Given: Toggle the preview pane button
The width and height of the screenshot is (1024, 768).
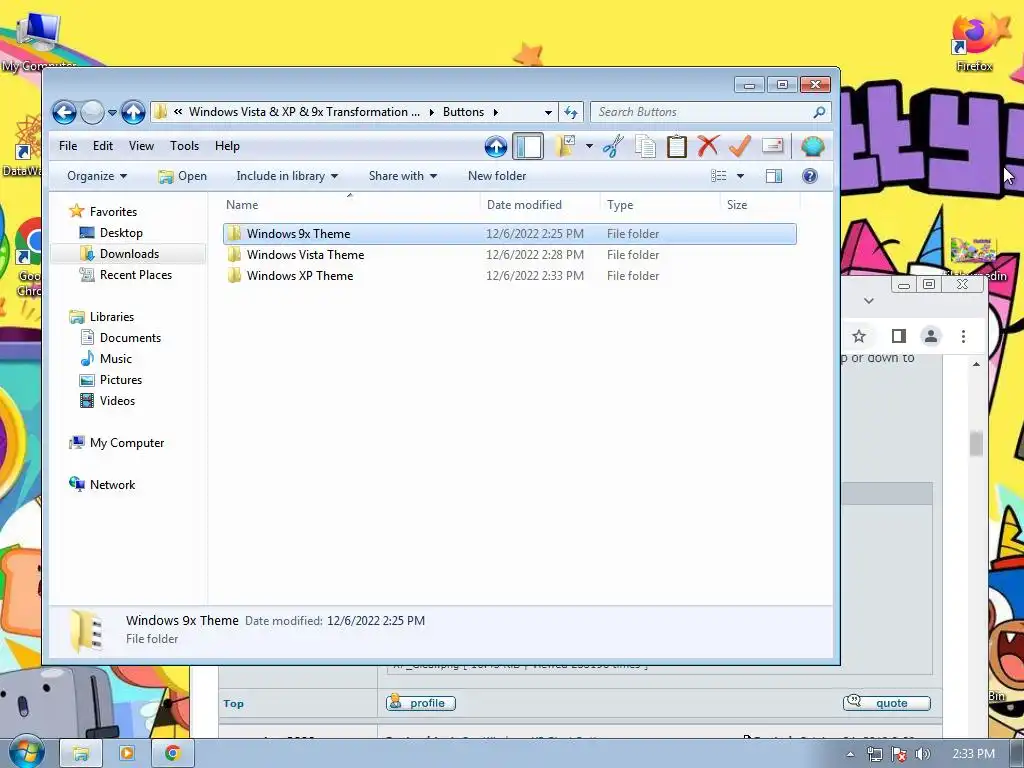Looking at the screenshot, I should click(774, 176).
